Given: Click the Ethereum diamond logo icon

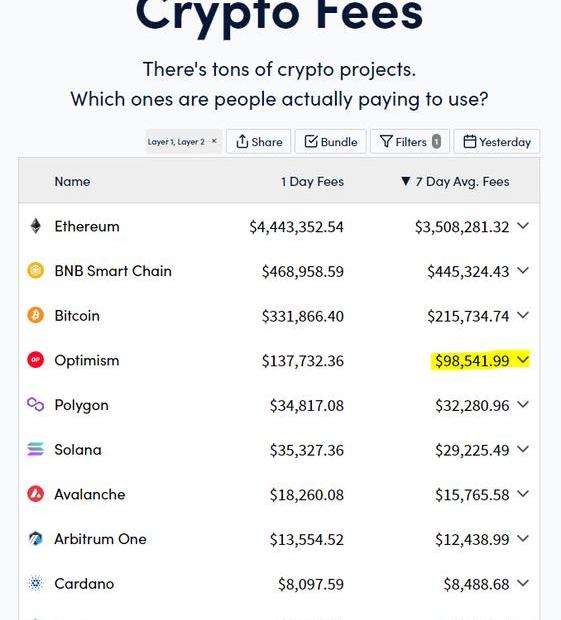Looking at the screenshot, I should coord(36,226).
